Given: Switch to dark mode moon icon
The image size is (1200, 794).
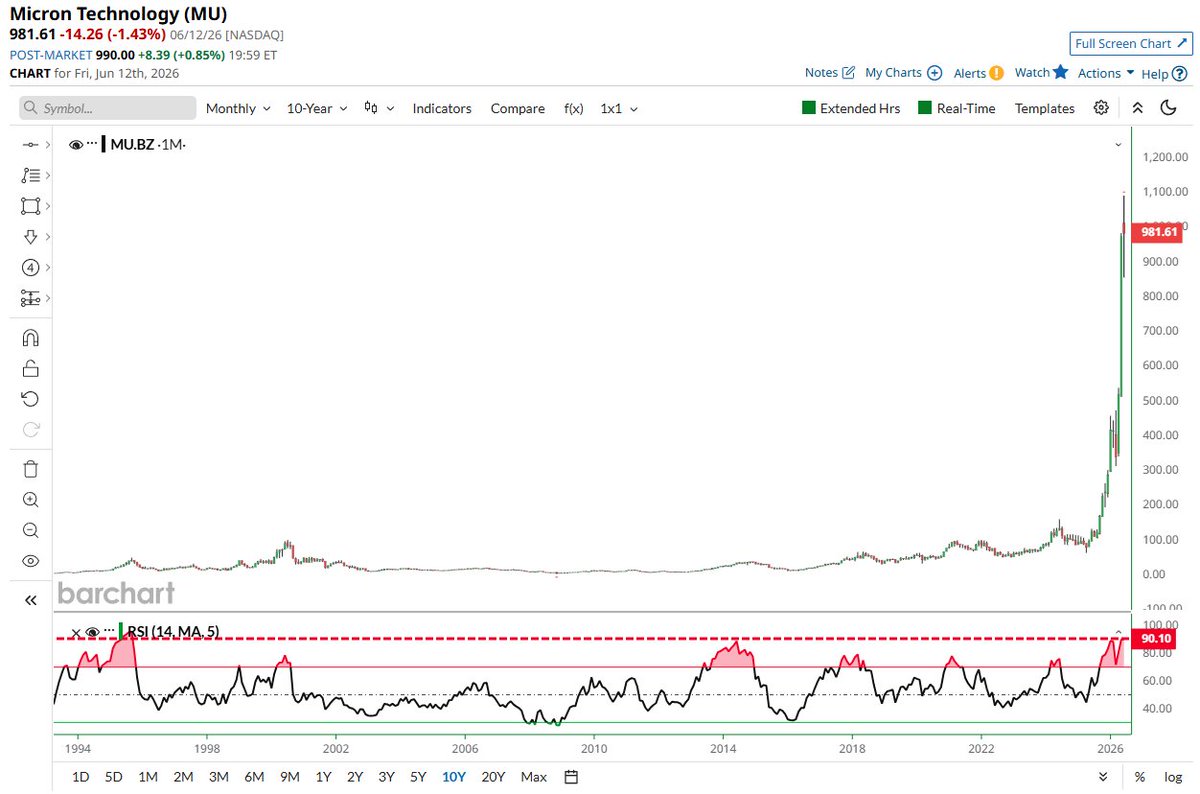Looking at the screenshot, I should point(1168,108).
